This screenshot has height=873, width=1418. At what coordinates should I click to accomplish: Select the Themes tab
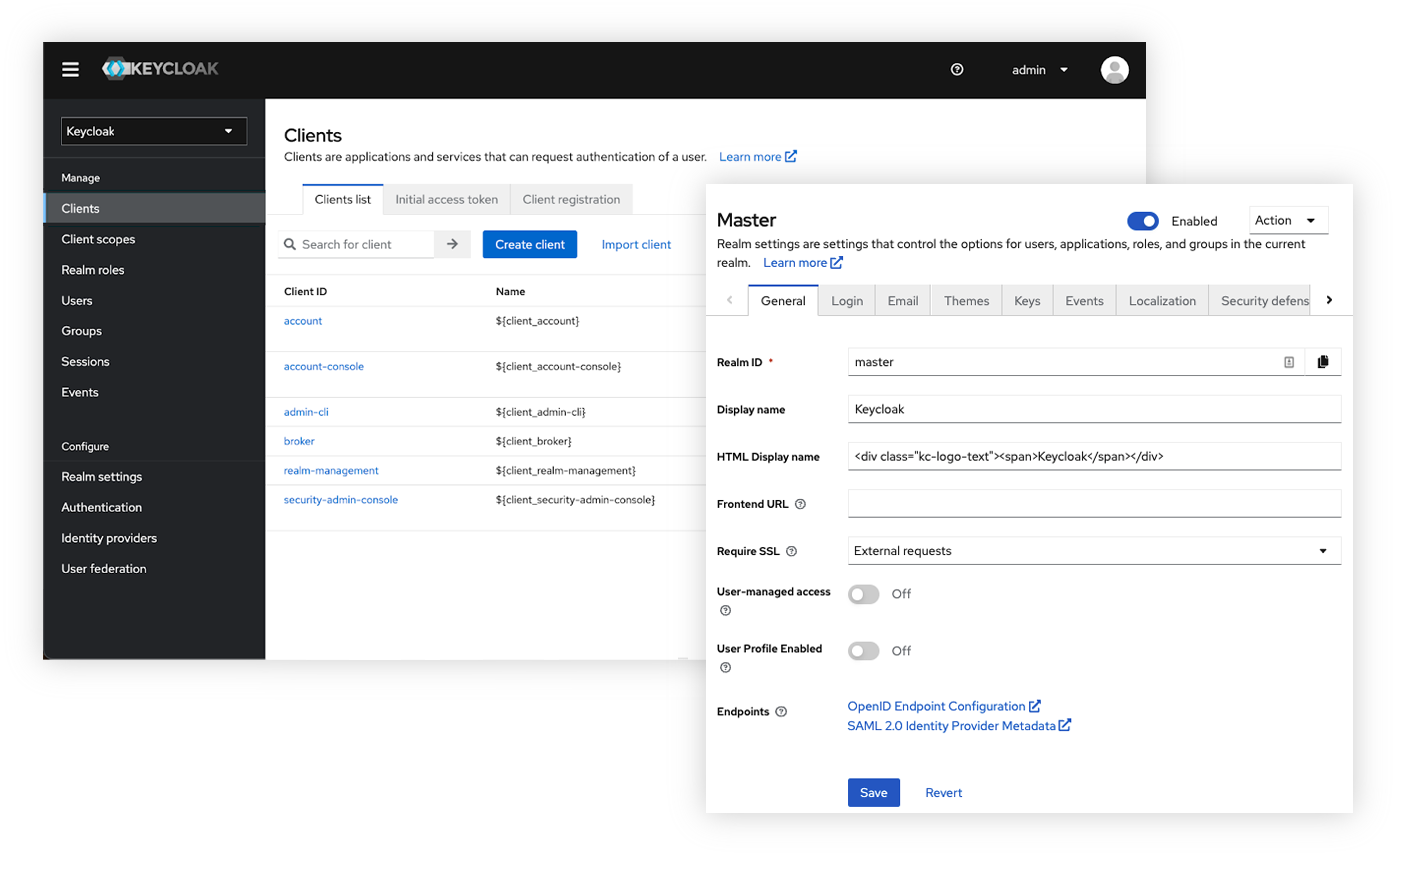point(966,300)
